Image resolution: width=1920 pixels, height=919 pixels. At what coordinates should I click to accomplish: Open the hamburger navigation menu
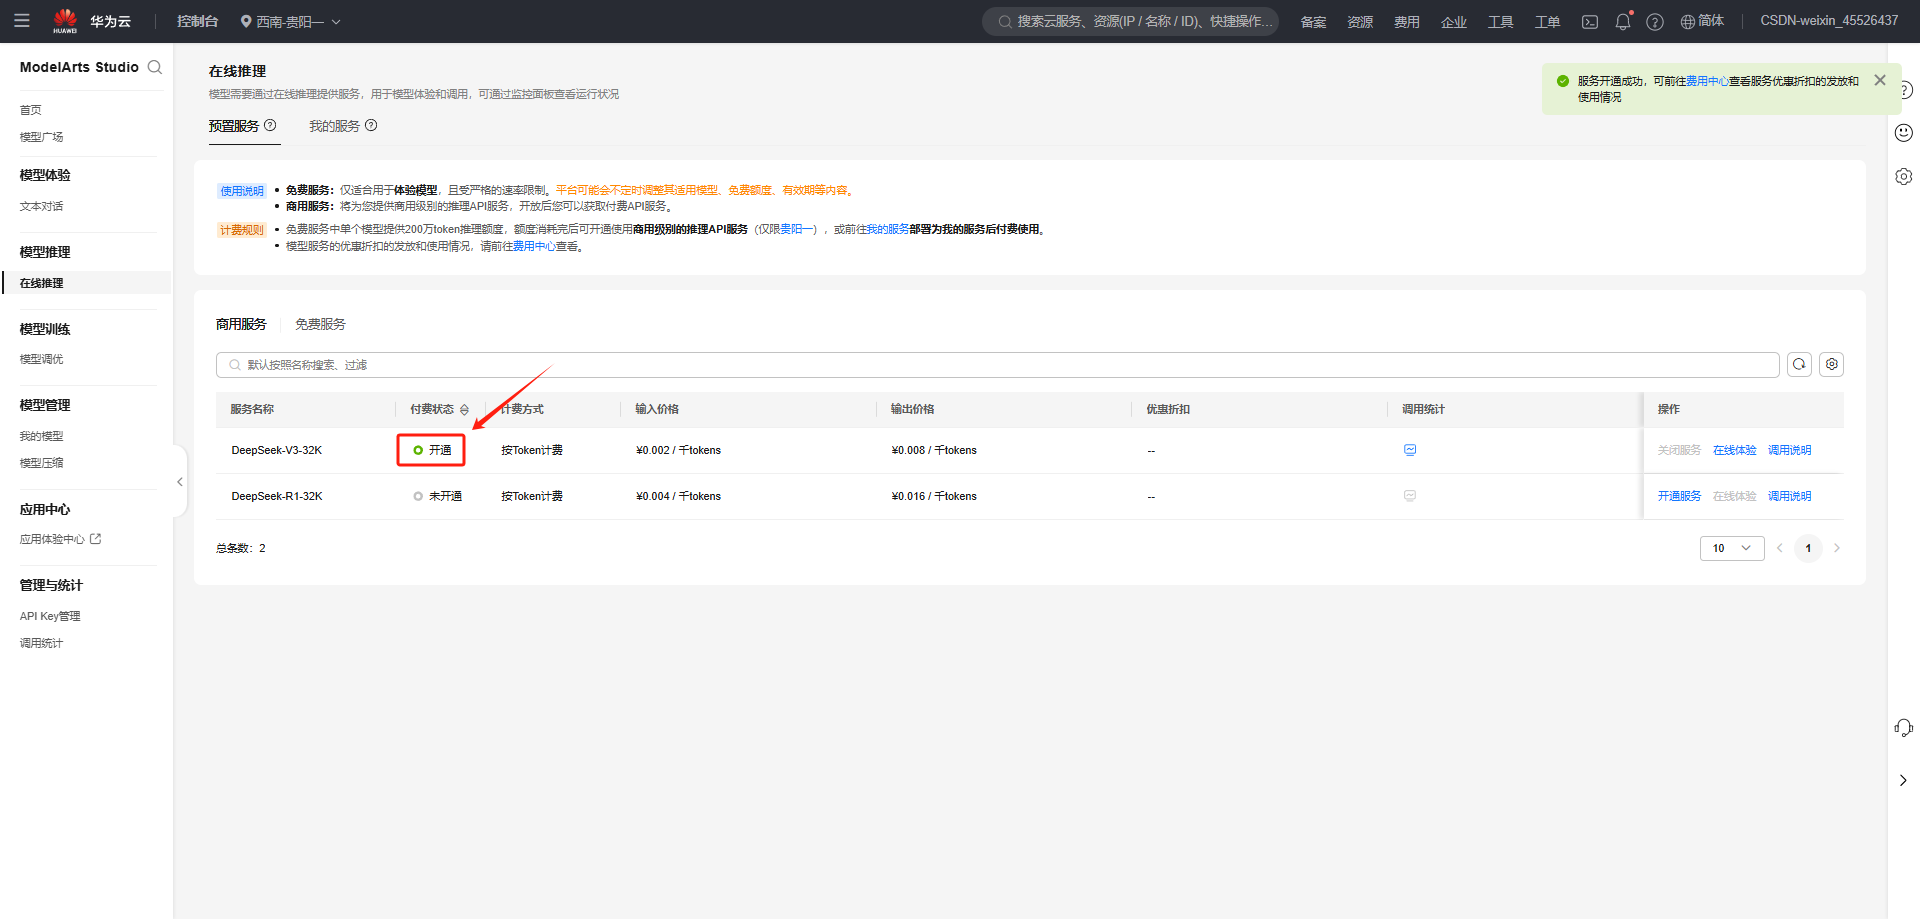click(x=22, y=20)
